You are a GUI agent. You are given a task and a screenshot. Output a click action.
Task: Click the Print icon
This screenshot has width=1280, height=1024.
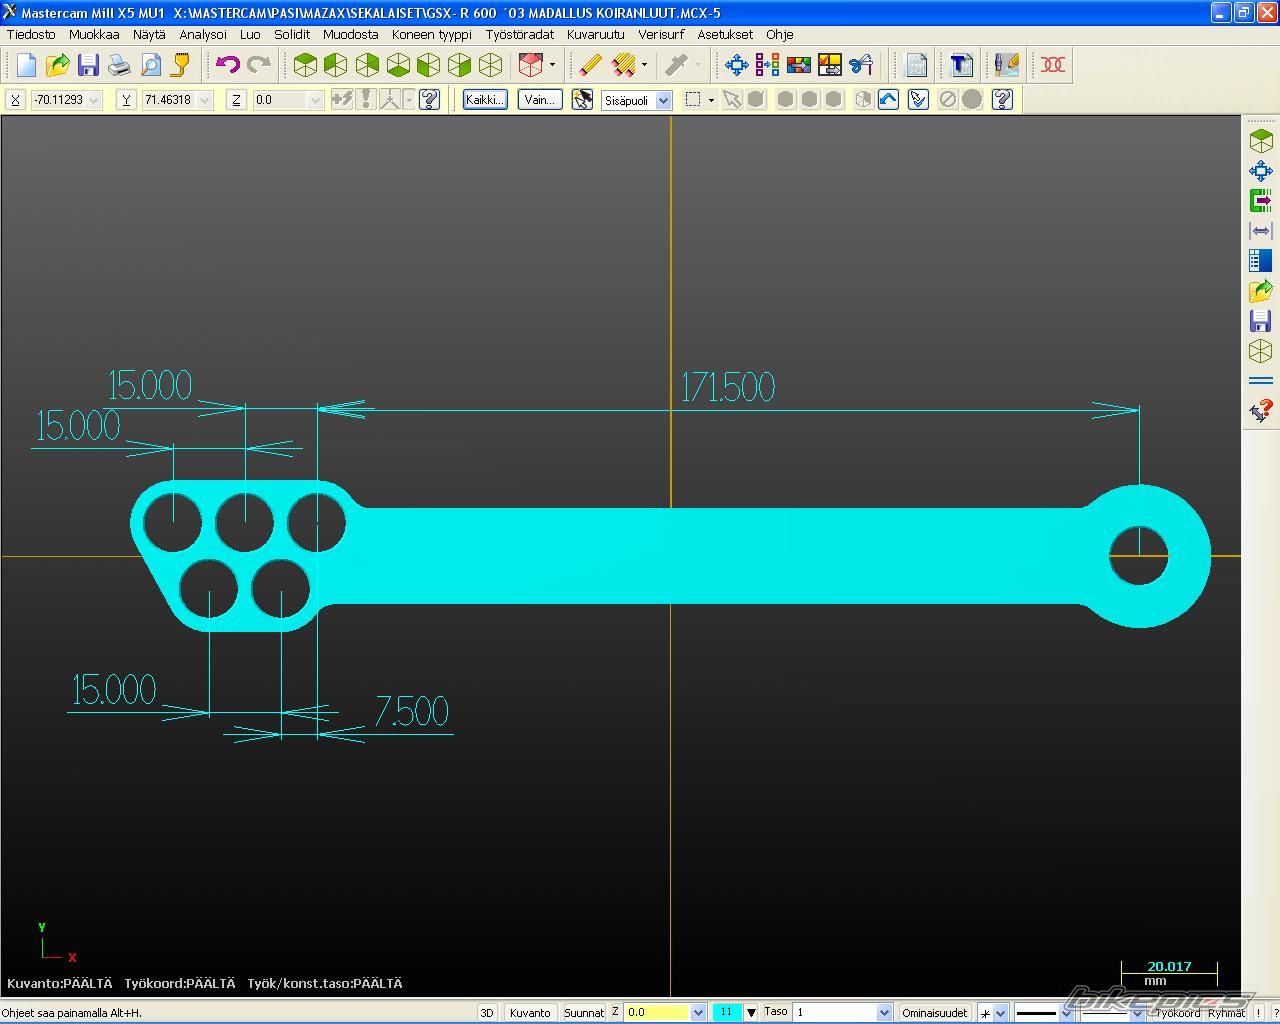click(x=119, y=65)
